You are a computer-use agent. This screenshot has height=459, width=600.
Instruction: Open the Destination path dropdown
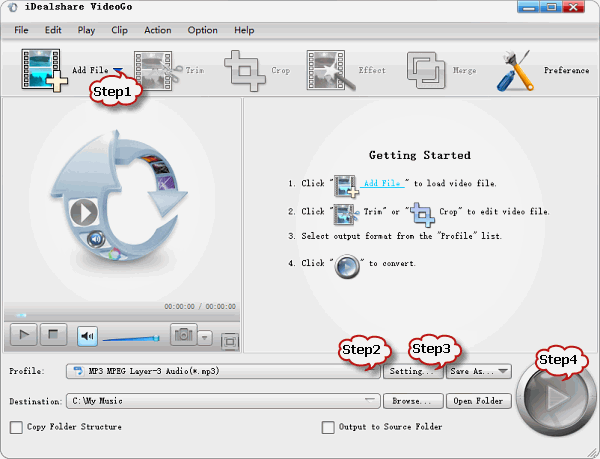pyautogui.click(x=223, y=401)
